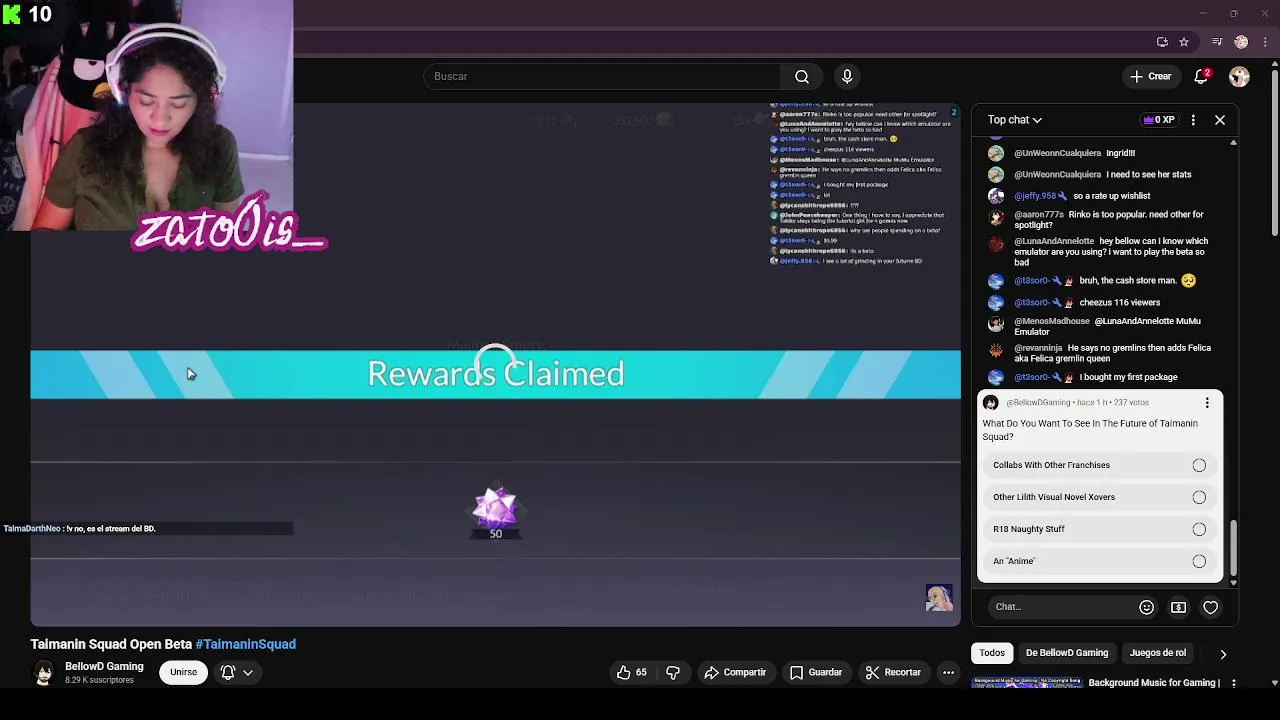
Task: Click character portrait in game corner
Action: pos(939,598)
